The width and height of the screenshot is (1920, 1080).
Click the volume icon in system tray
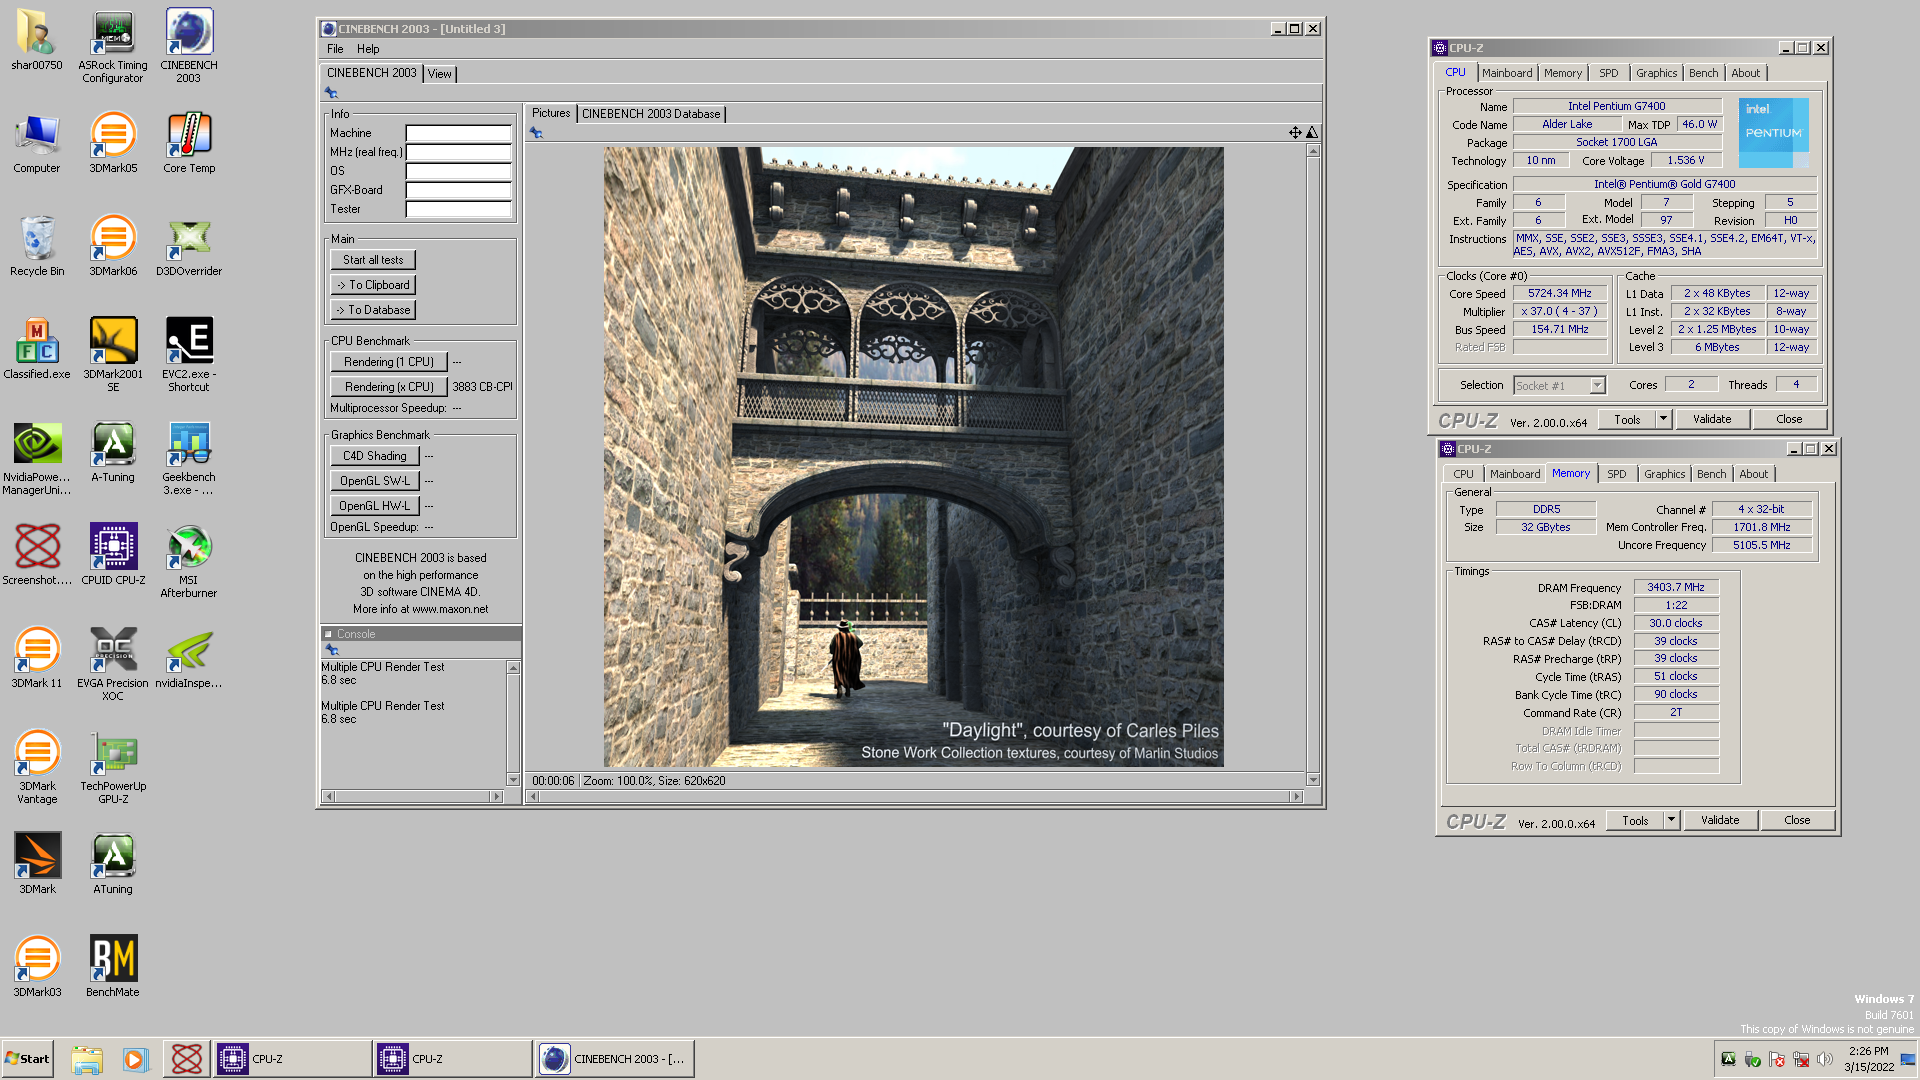pos(1825,1059)
